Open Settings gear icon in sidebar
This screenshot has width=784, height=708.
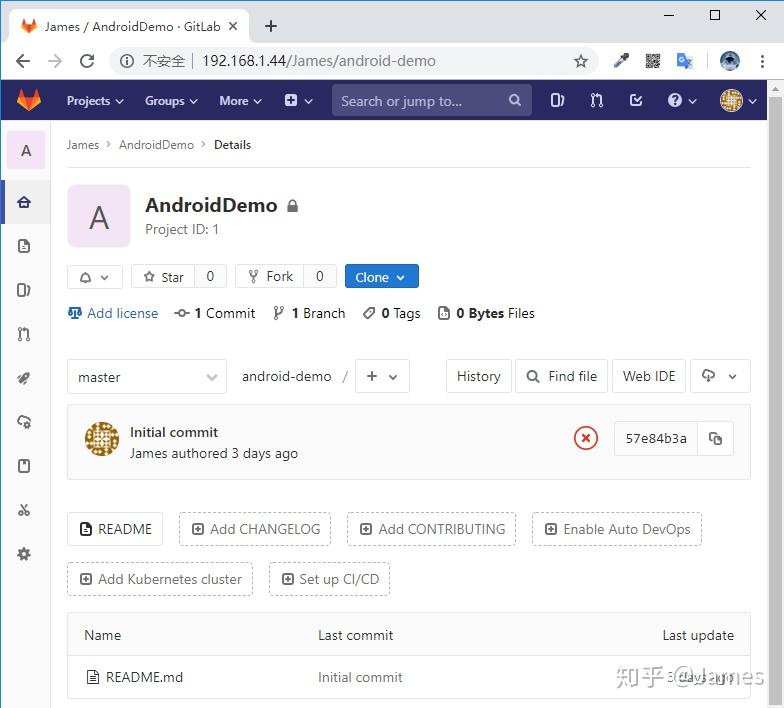point(24,554)
